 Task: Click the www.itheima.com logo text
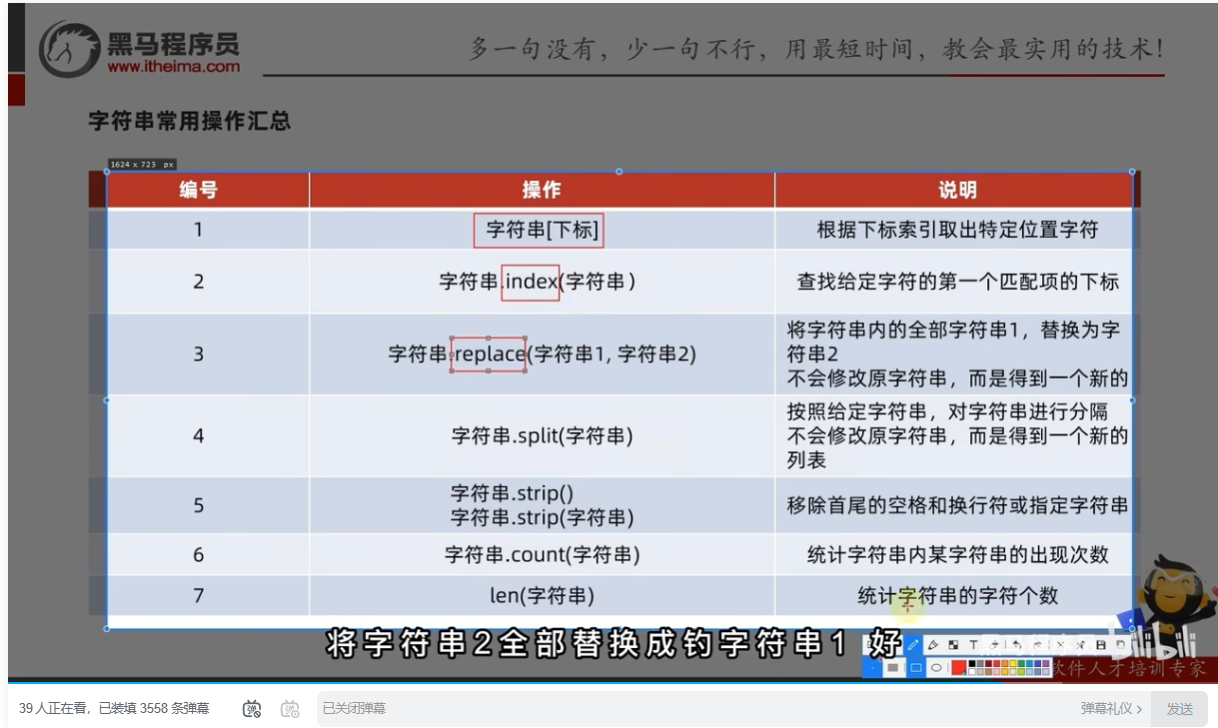173,67
